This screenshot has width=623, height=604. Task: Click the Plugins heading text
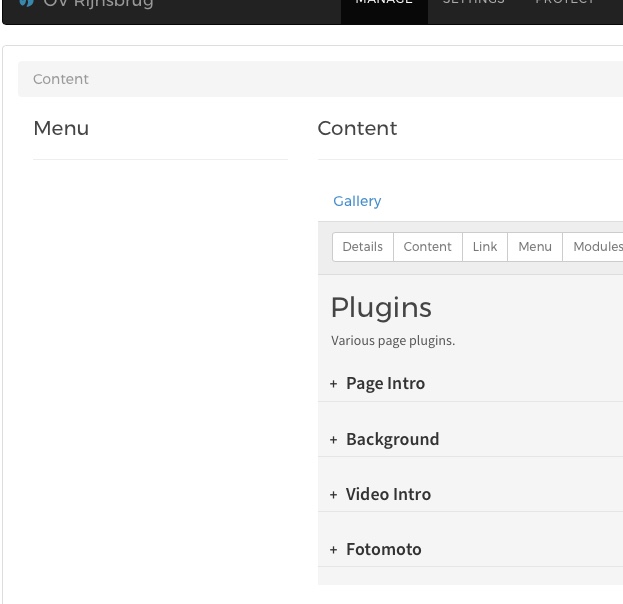point(381,308)
